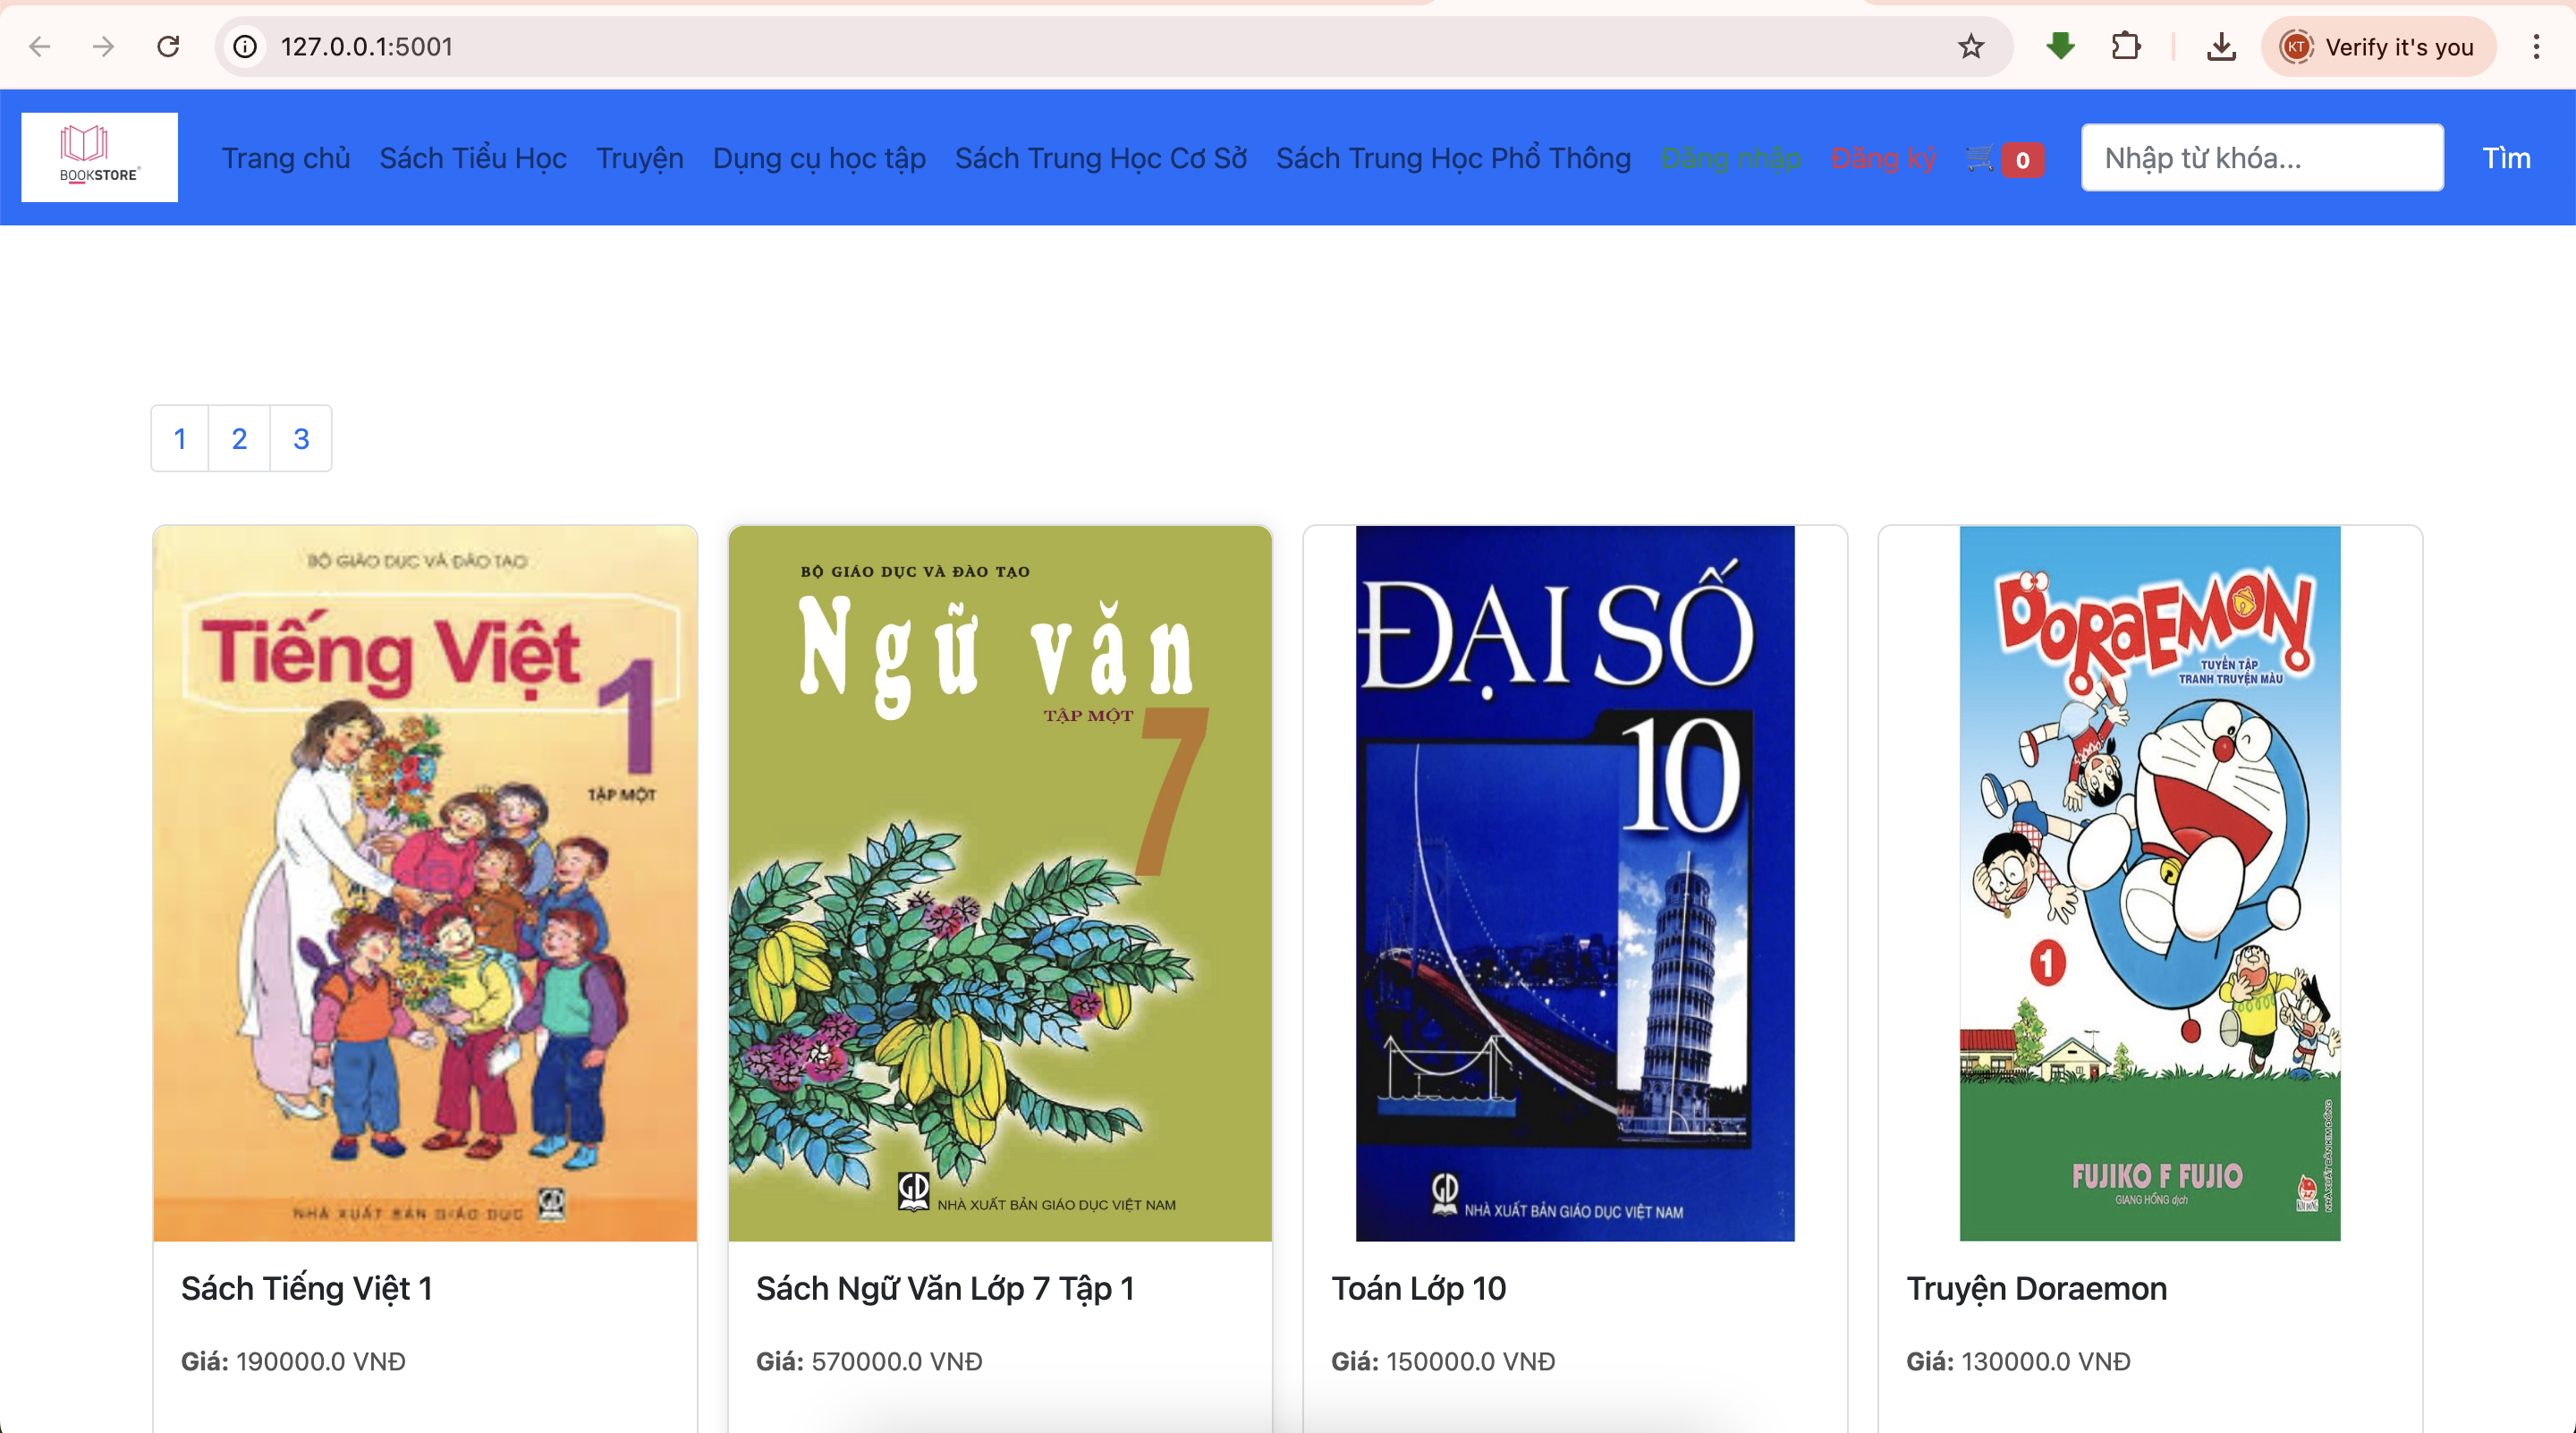The height and width of the screenshot is (1433, 2576).
Task: Open the browser downloads icon
Action: (2221, 46)
